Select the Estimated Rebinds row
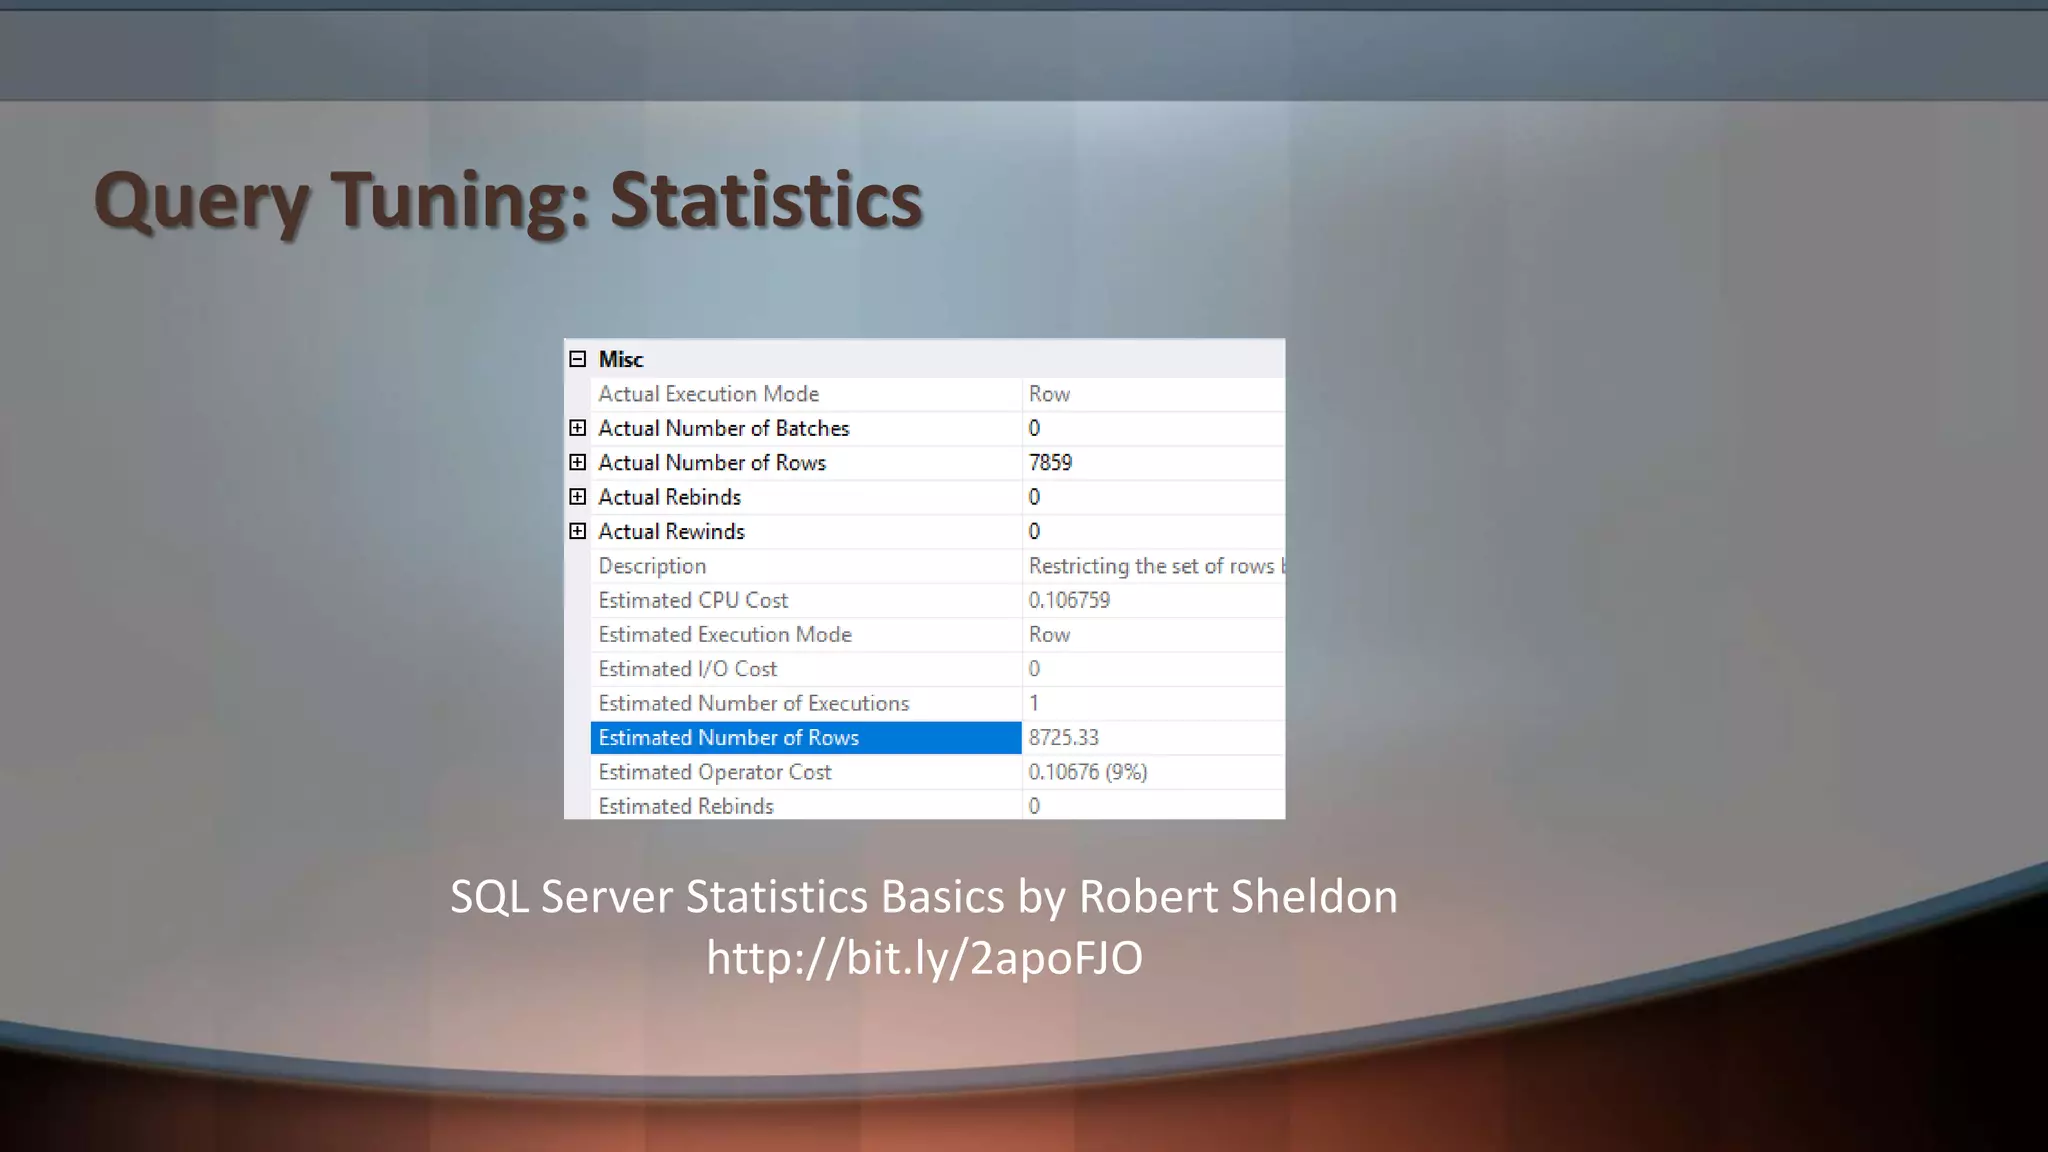The image size is (2048, 1152). pos(937,806)
